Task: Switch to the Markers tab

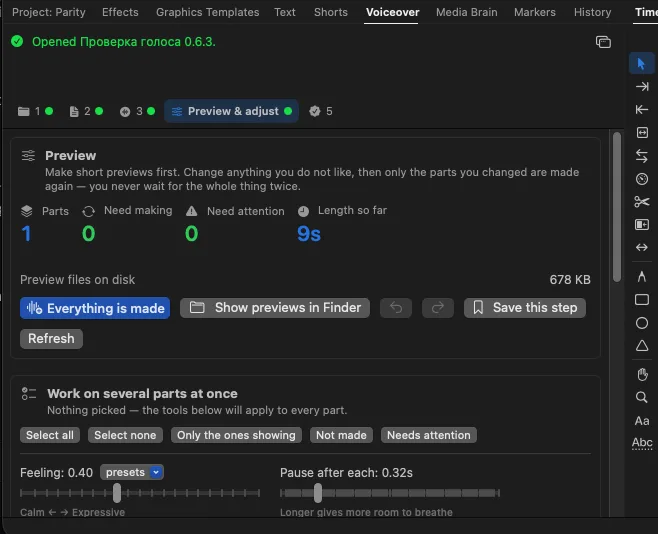Action: (x=535, y=12)
